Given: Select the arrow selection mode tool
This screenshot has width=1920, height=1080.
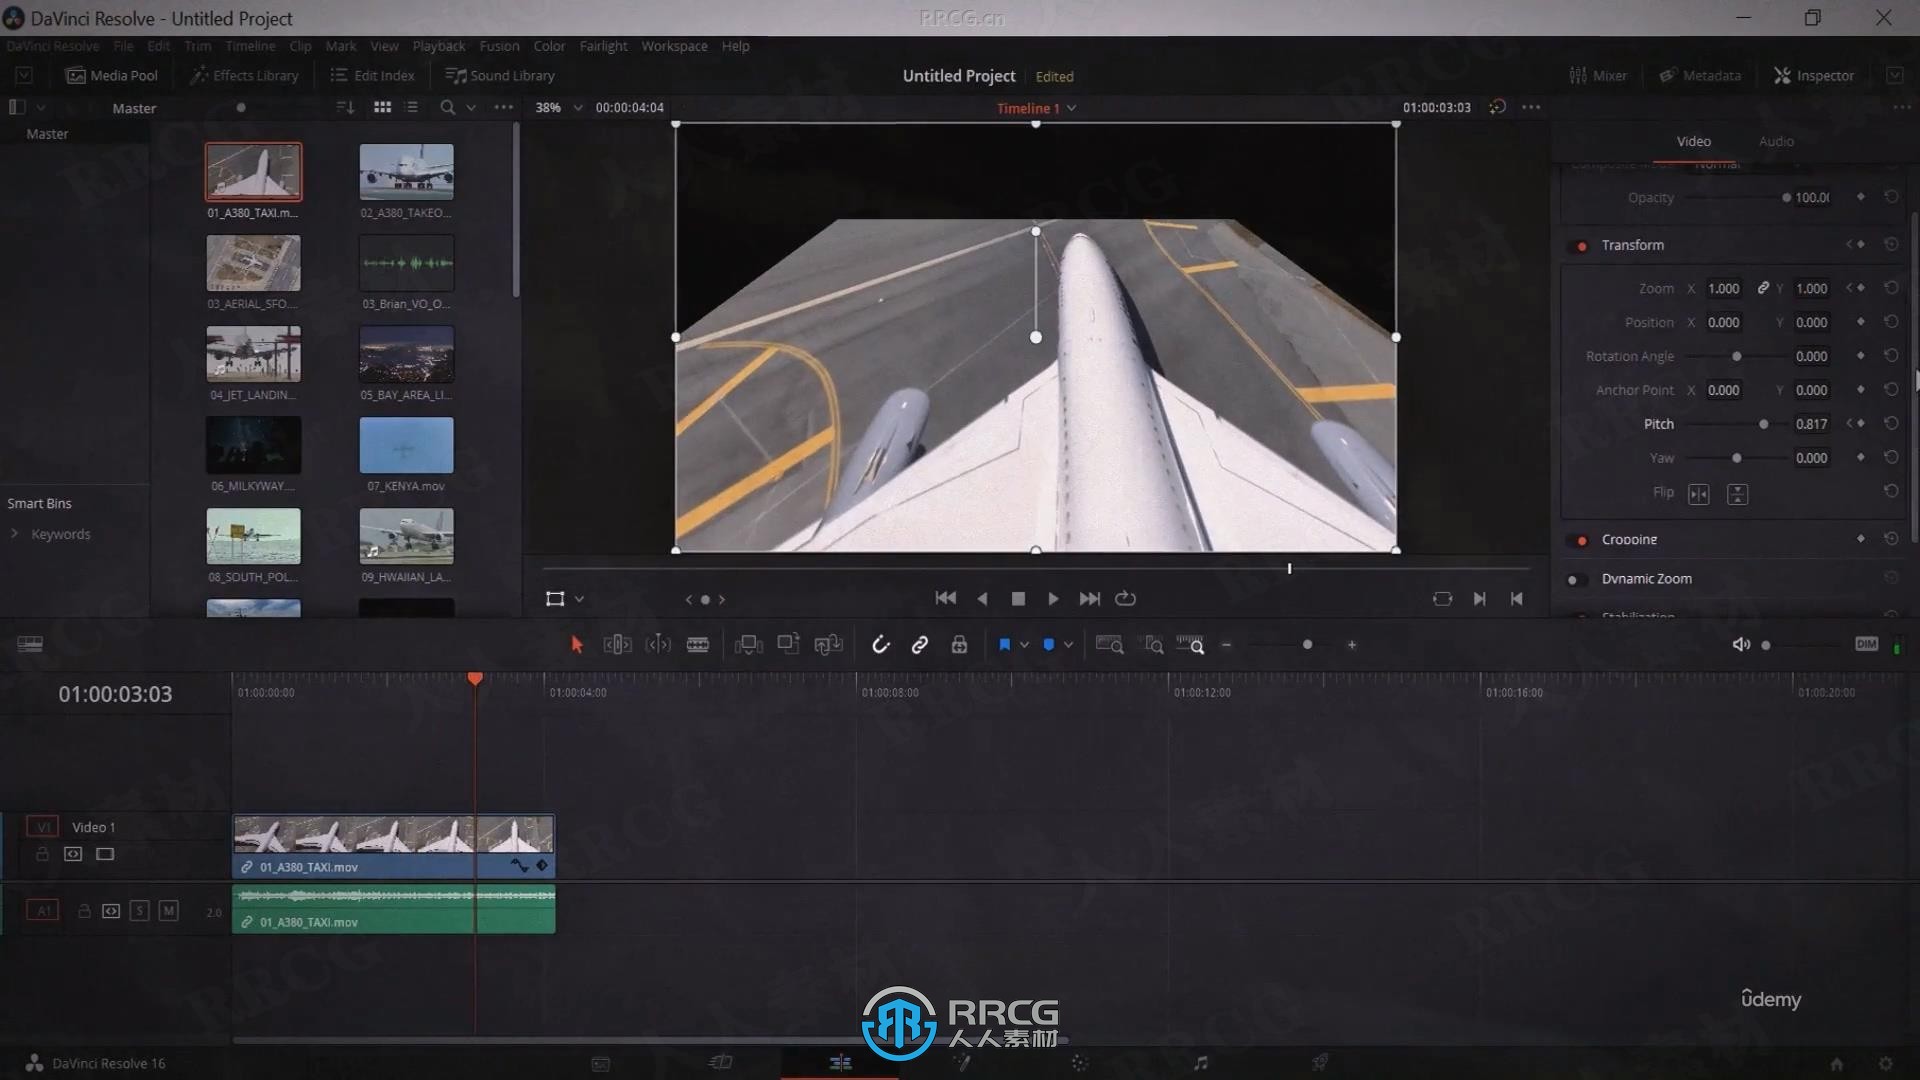Looking at the screenshot, I should [576, 645].
